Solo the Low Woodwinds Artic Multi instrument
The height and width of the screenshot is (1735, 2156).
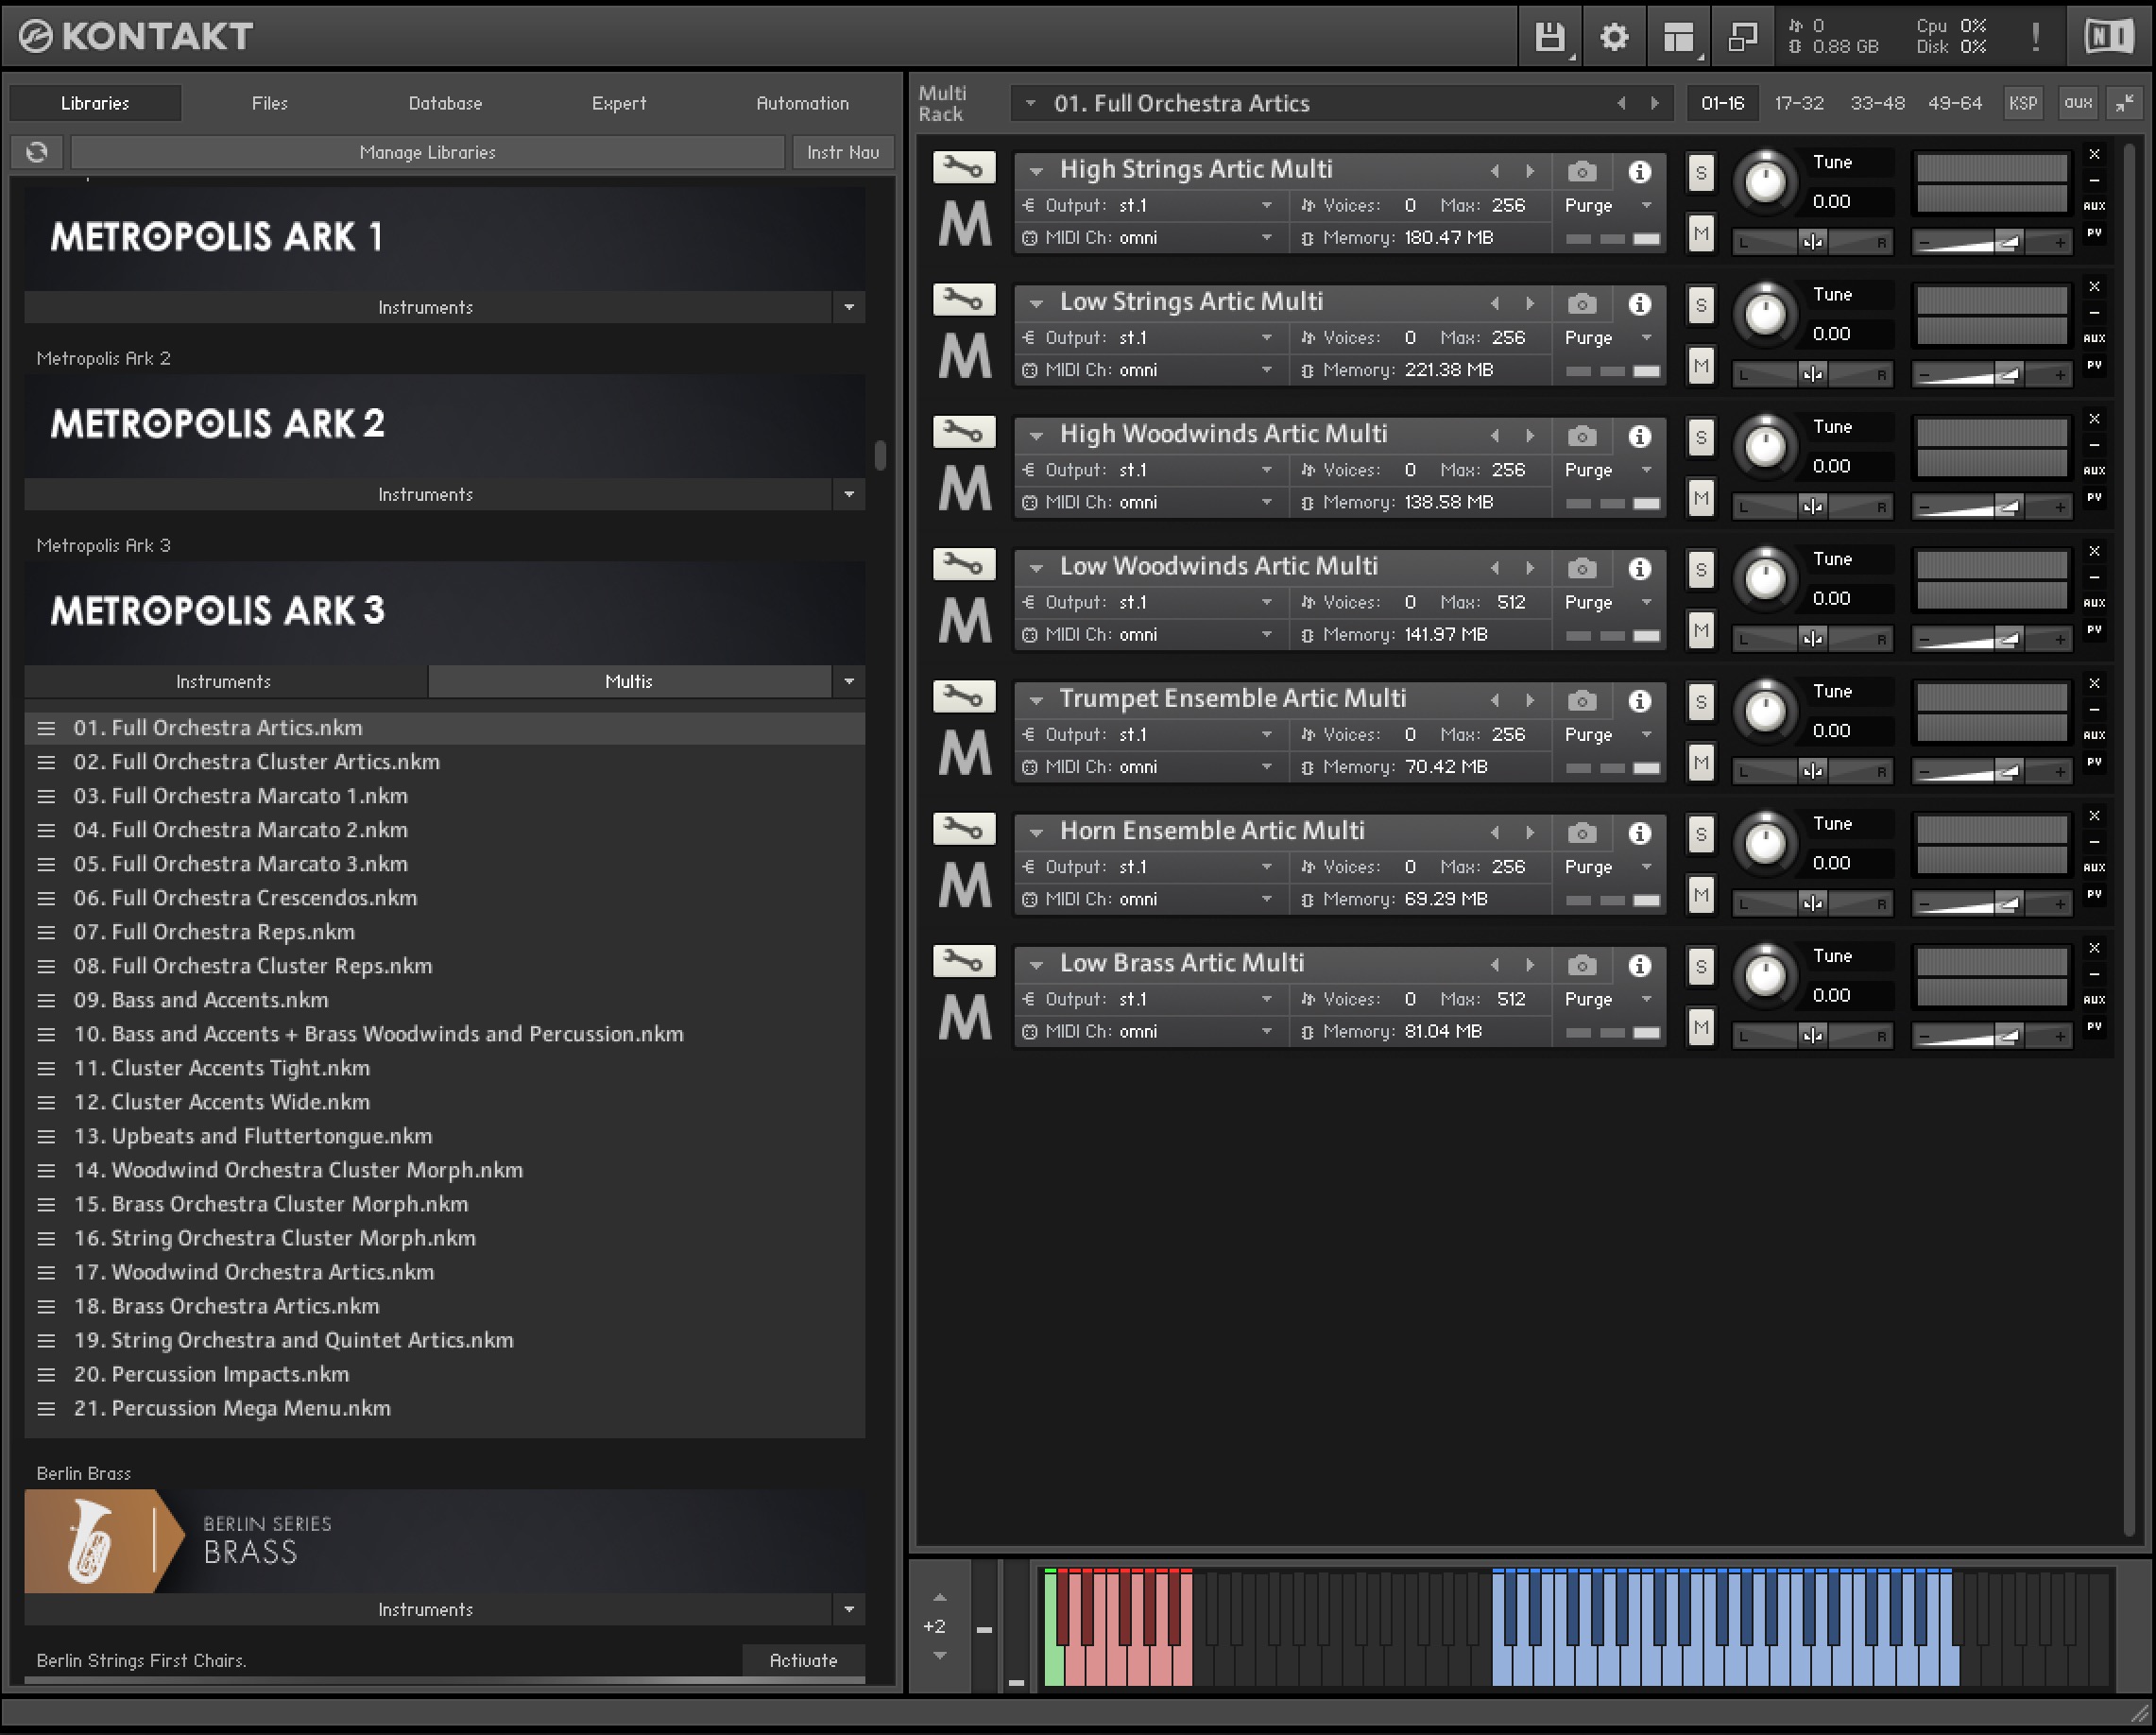pos(1700,570)
